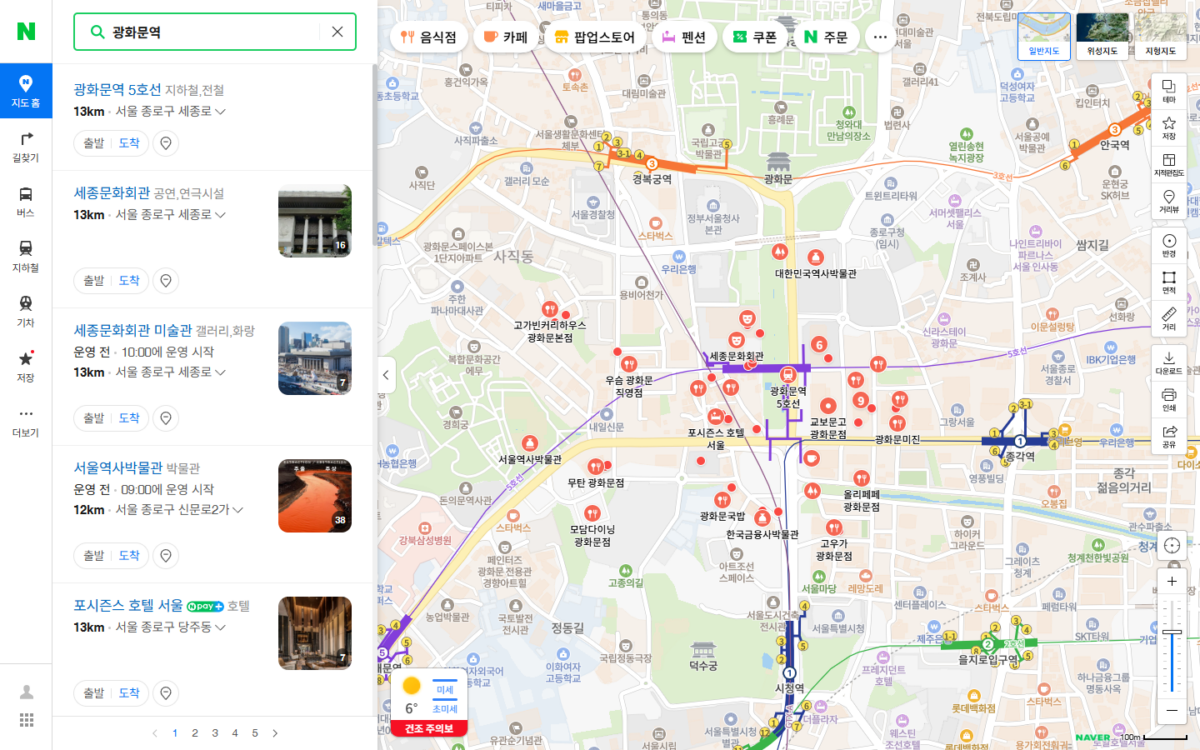Screen dimensions: 1200x750
Task: Collapse the search results side panel
Action: tap(386, 376)
